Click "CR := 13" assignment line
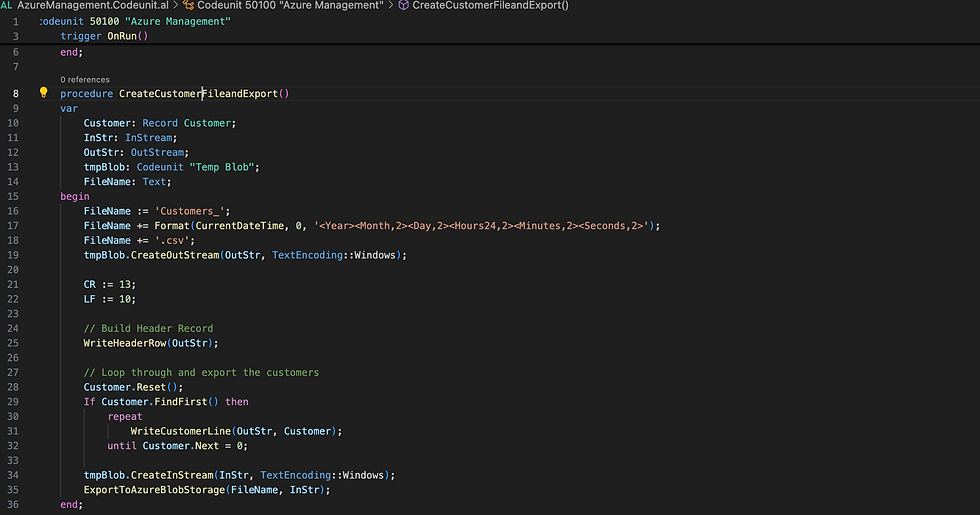Image resolution: width=980 pixels, height=515 pixels. pyautogui.click(x=109, y=284)
